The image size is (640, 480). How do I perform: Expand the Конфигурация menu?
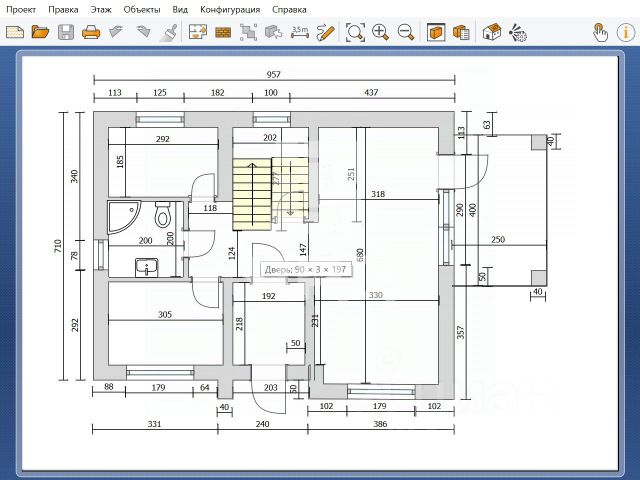tap(230, 9)
